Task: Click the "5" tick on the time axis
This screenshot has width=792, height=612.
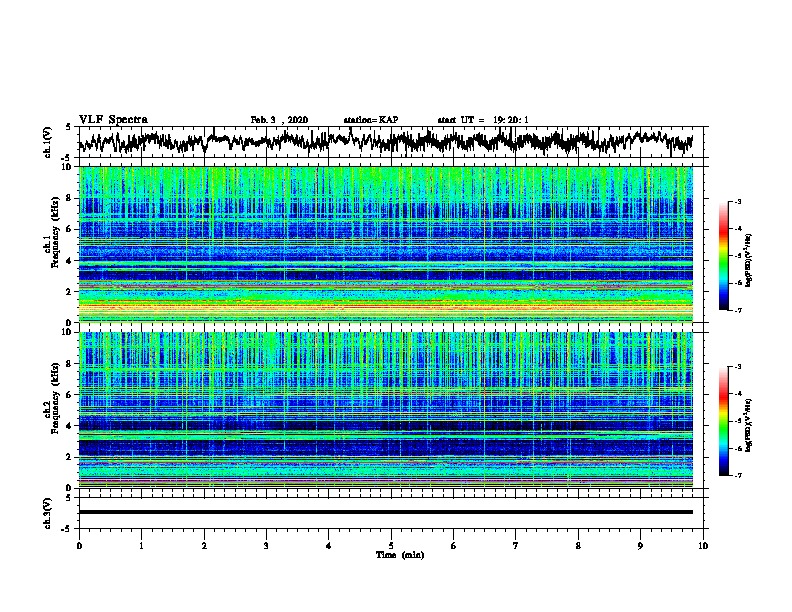Action: pos(391,546)
